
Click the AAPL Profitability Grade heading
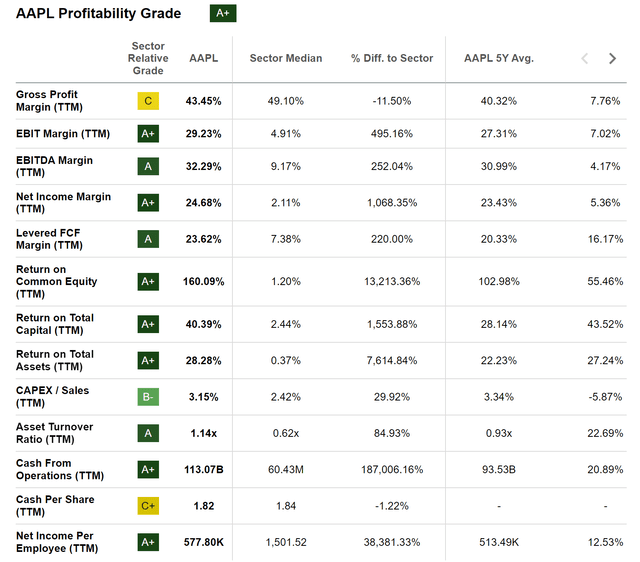[99, 14]
